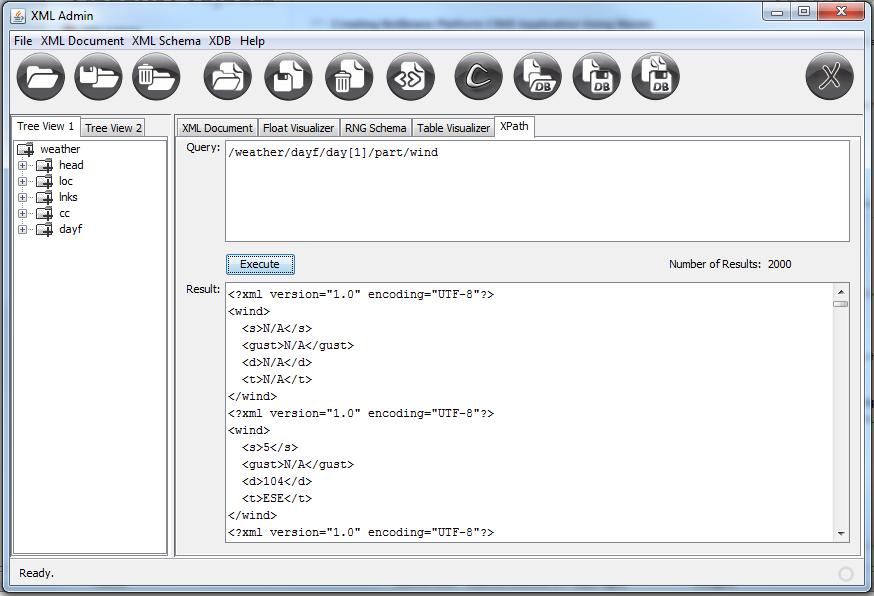874x596 pixels.
Task: Click the open-from-database DB folder icon
Action: tap(537, 77)
